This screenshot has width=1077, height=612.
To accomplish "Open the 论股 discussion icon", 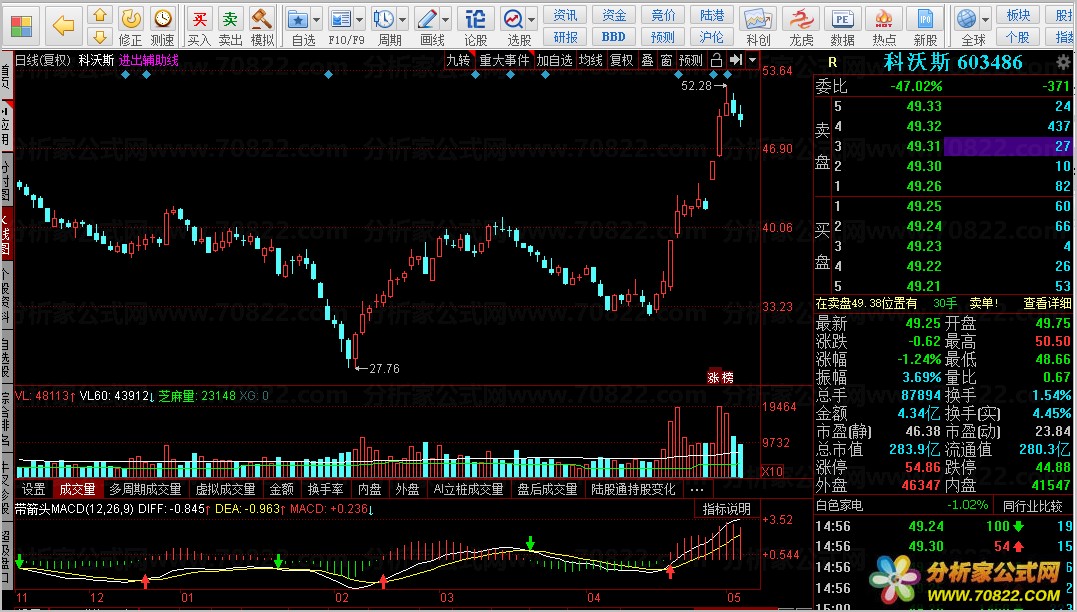I will pyautogui.click(x=475, y=19).
